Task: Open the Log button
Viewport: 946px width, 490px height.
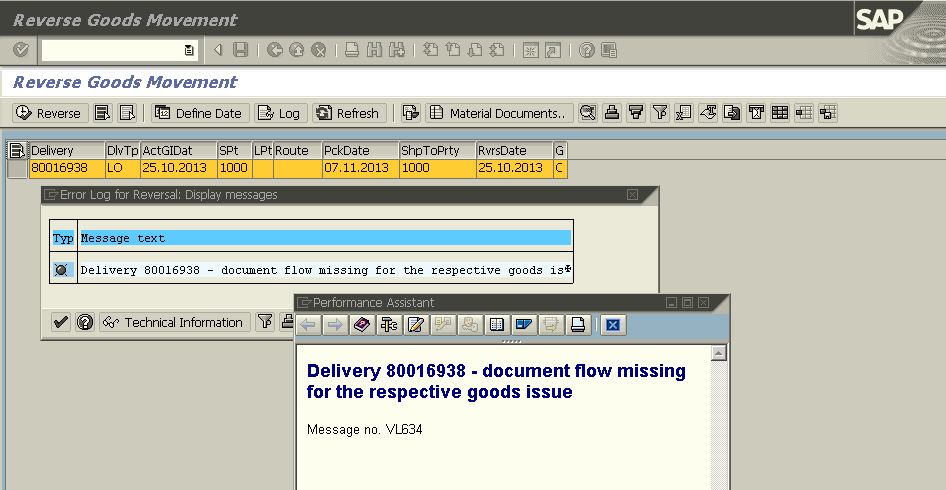Action: click(x=281, y=113)
